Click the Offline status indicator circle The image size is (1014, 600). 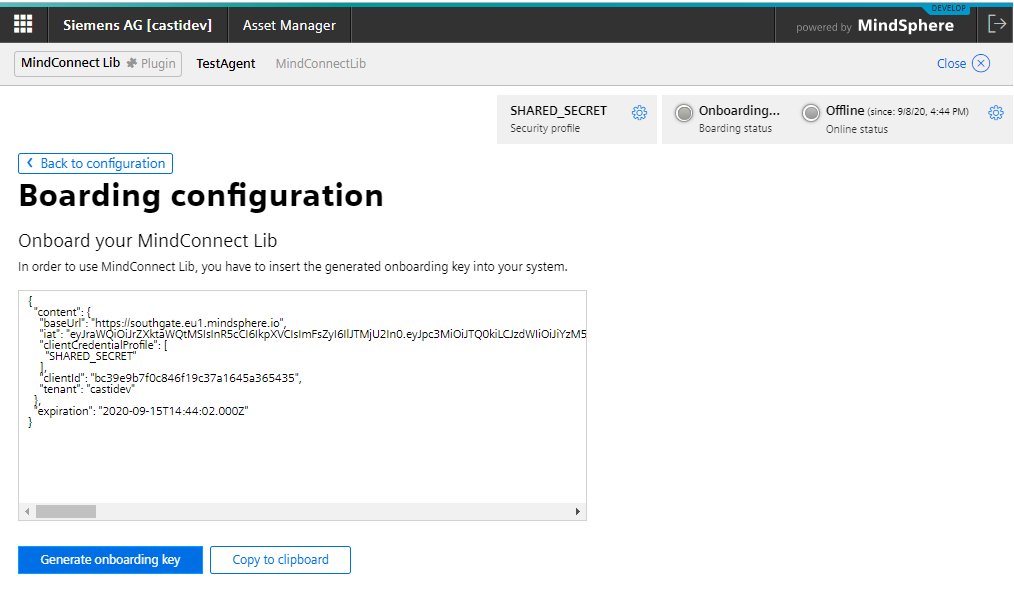pos(811,113)
